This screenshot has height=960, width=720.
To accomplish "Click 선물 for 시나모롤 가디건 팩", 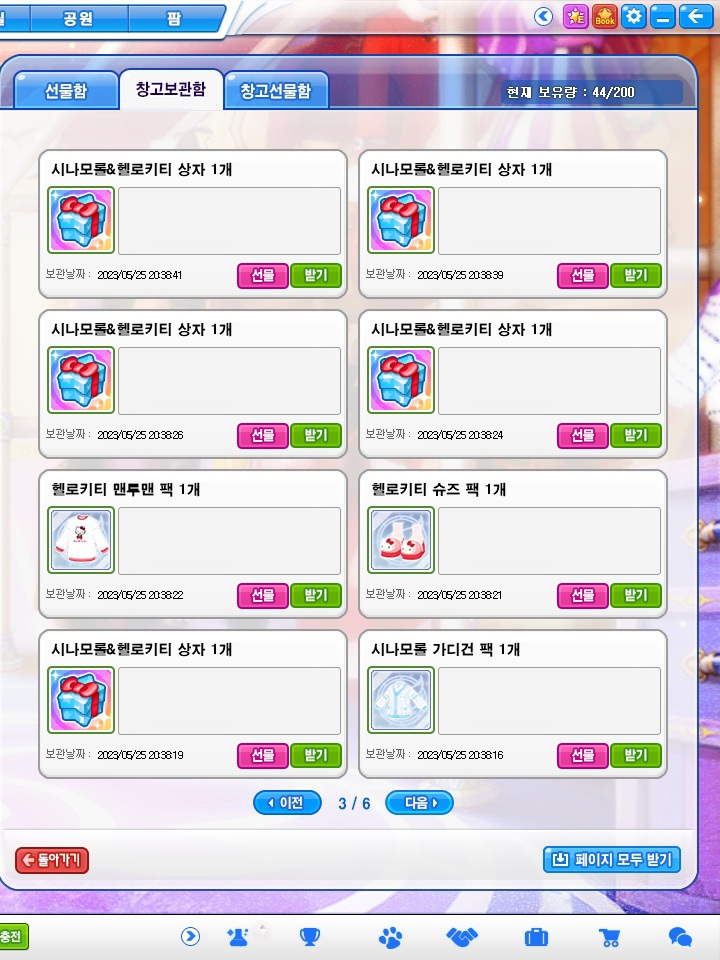I will click(582, 756).
